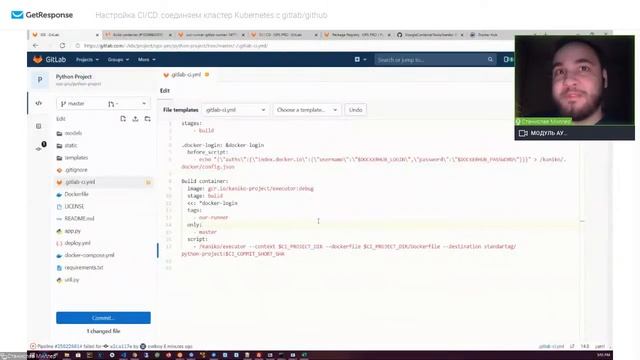The height and width of the screenshot is (360, 640).
Task: Select the Edit tab above editor
Action: point(165,91)
